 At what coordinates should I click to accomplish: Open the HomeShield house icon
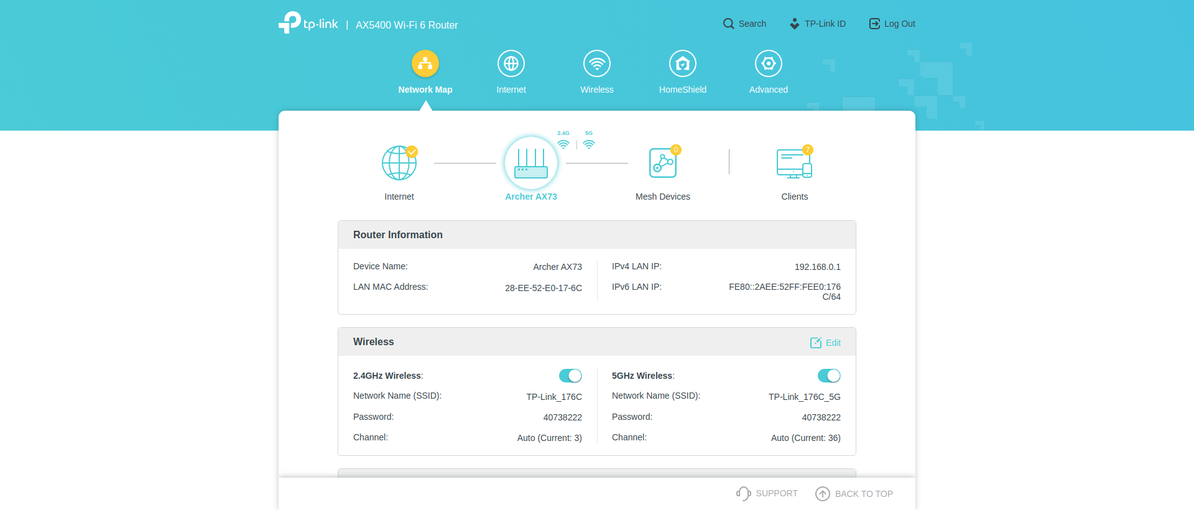tap(683, 63)
